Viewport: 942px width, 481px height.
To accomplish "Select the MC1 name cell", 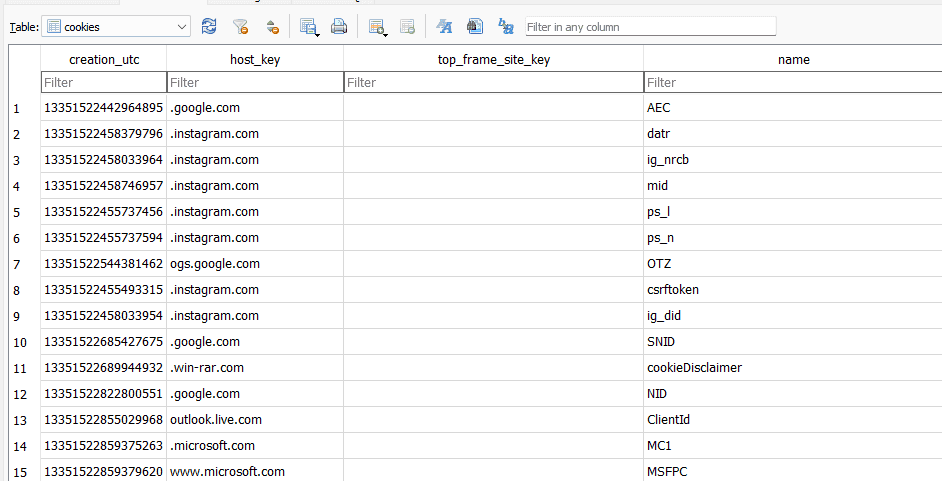I will 793,446.
